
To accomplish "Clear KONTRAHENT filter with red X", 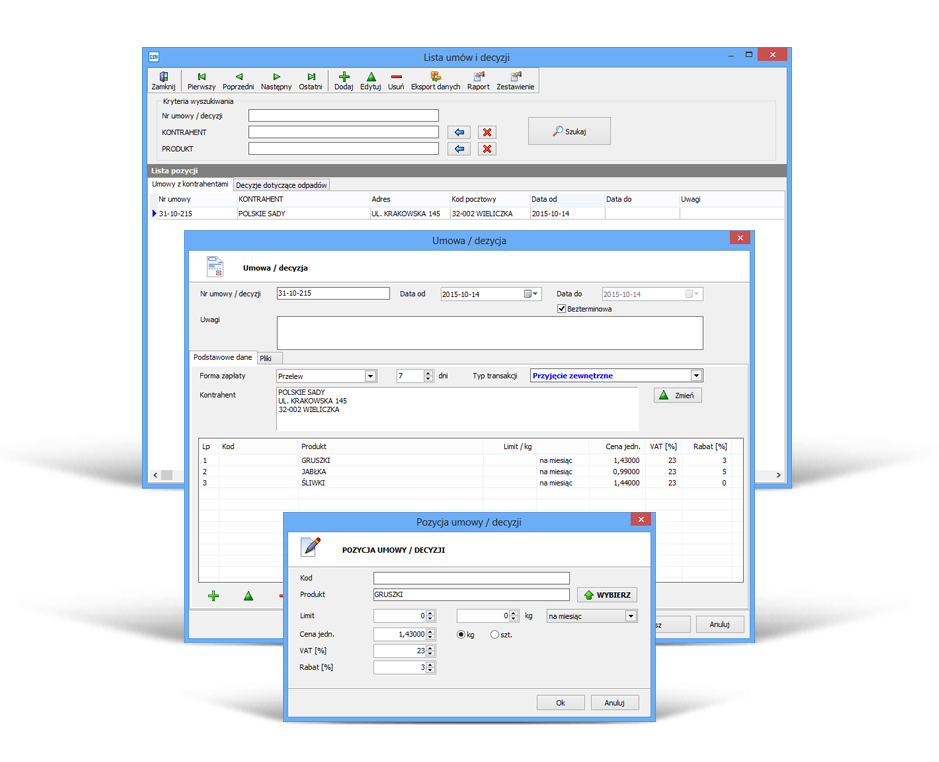I will [487, 132].
